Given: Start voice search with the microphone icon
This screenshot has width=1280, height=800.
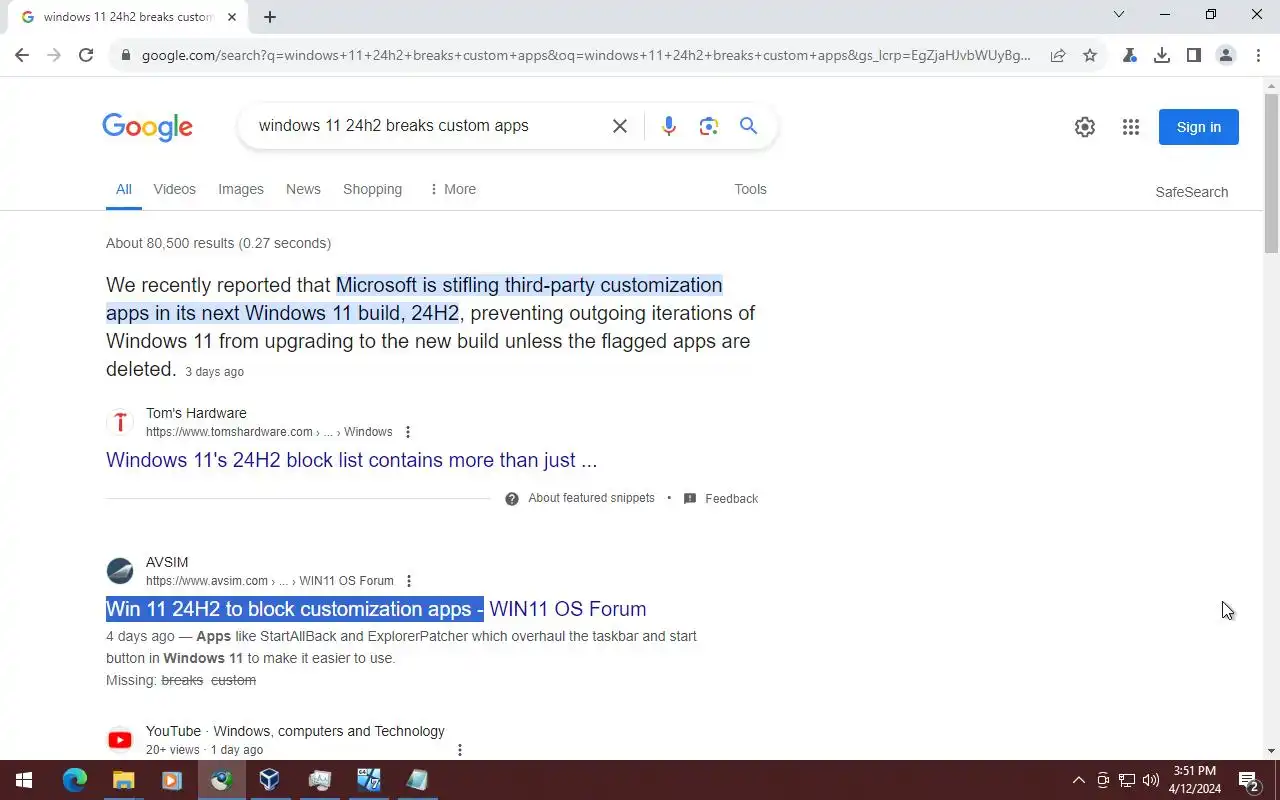Looking at the screenshot, I should [x=669, y=126].
